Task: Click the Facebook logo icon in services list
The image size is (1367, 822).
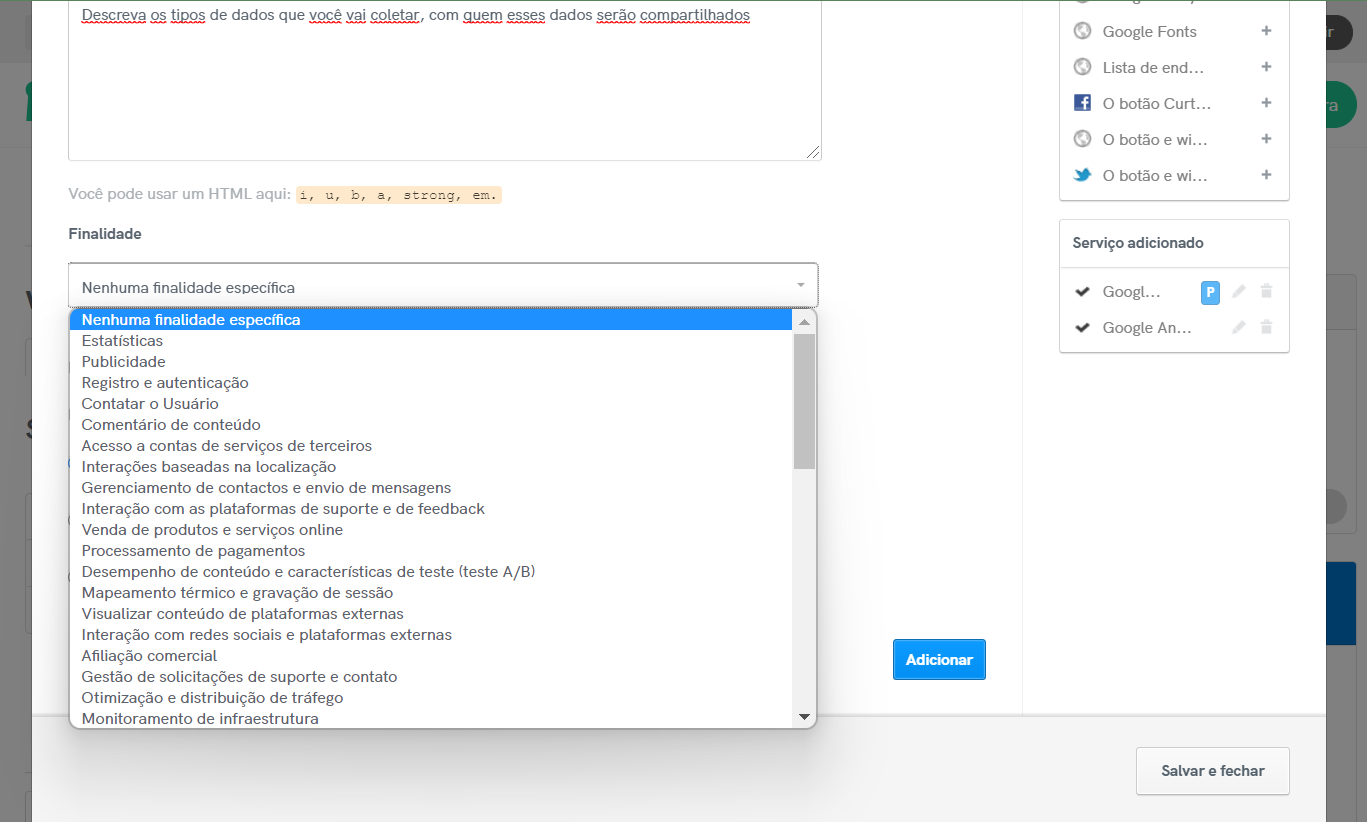Action: pyautogui.click(x=1082, y=103)
